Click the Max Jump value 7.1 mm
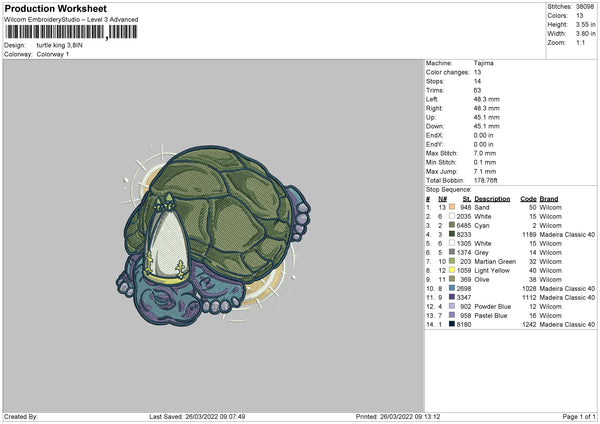 pyautogui.click(x=485, y=171)
